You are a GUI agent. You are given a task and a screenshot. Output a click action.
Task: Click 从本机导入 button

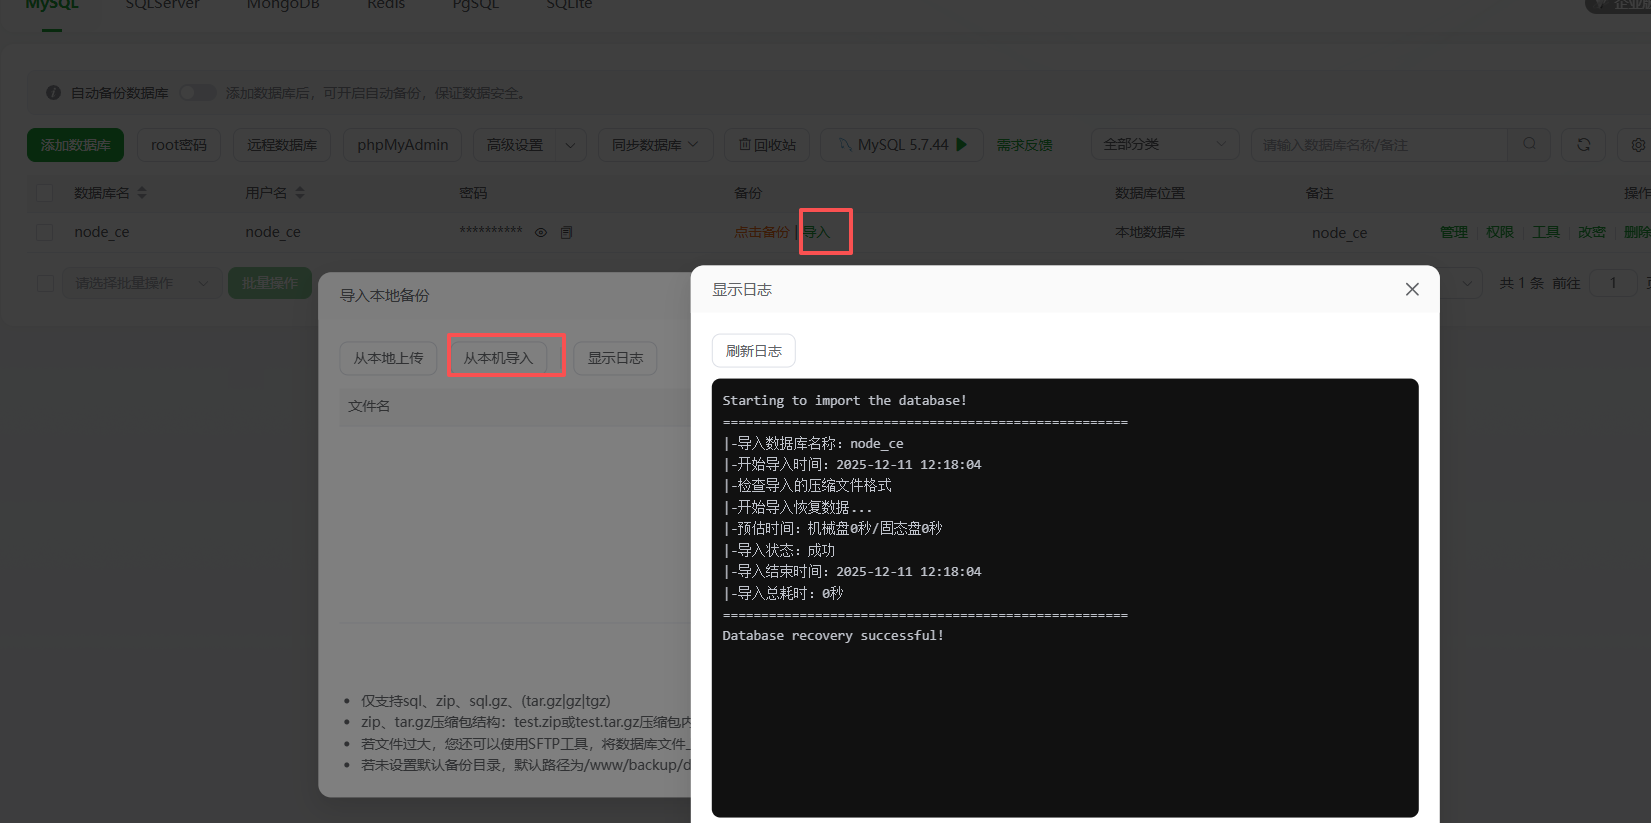coord(498,358)
